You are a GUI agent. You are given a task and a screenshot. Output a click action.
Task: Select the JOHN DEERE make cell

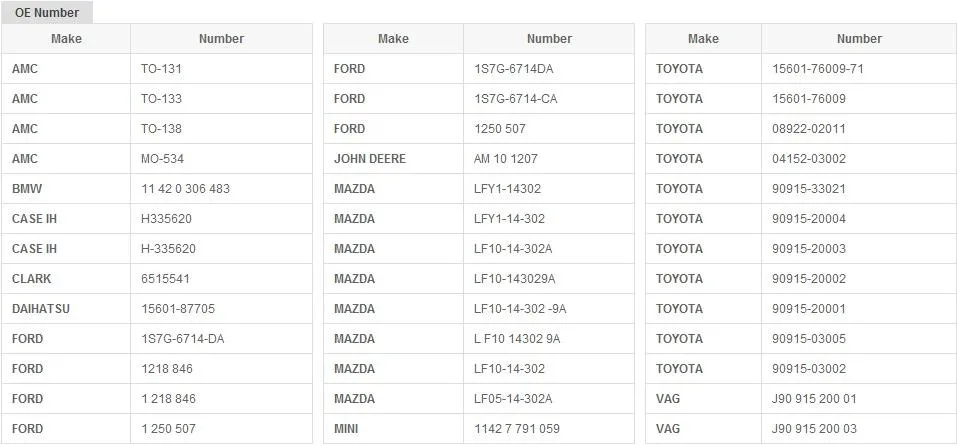point(393,159)
